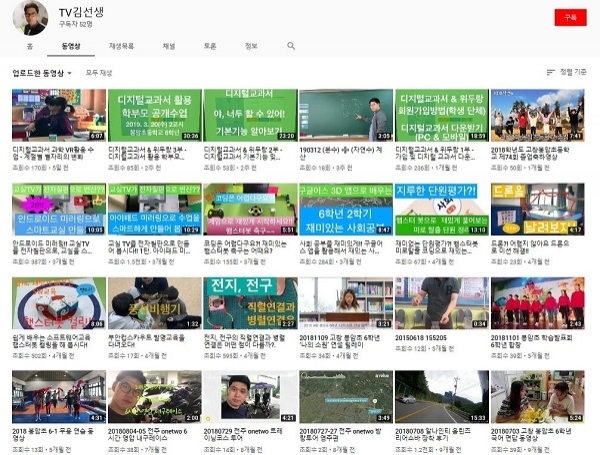Expand the 업로드한 동영상 dropdown
600x455 pixels.
[41, 73]
